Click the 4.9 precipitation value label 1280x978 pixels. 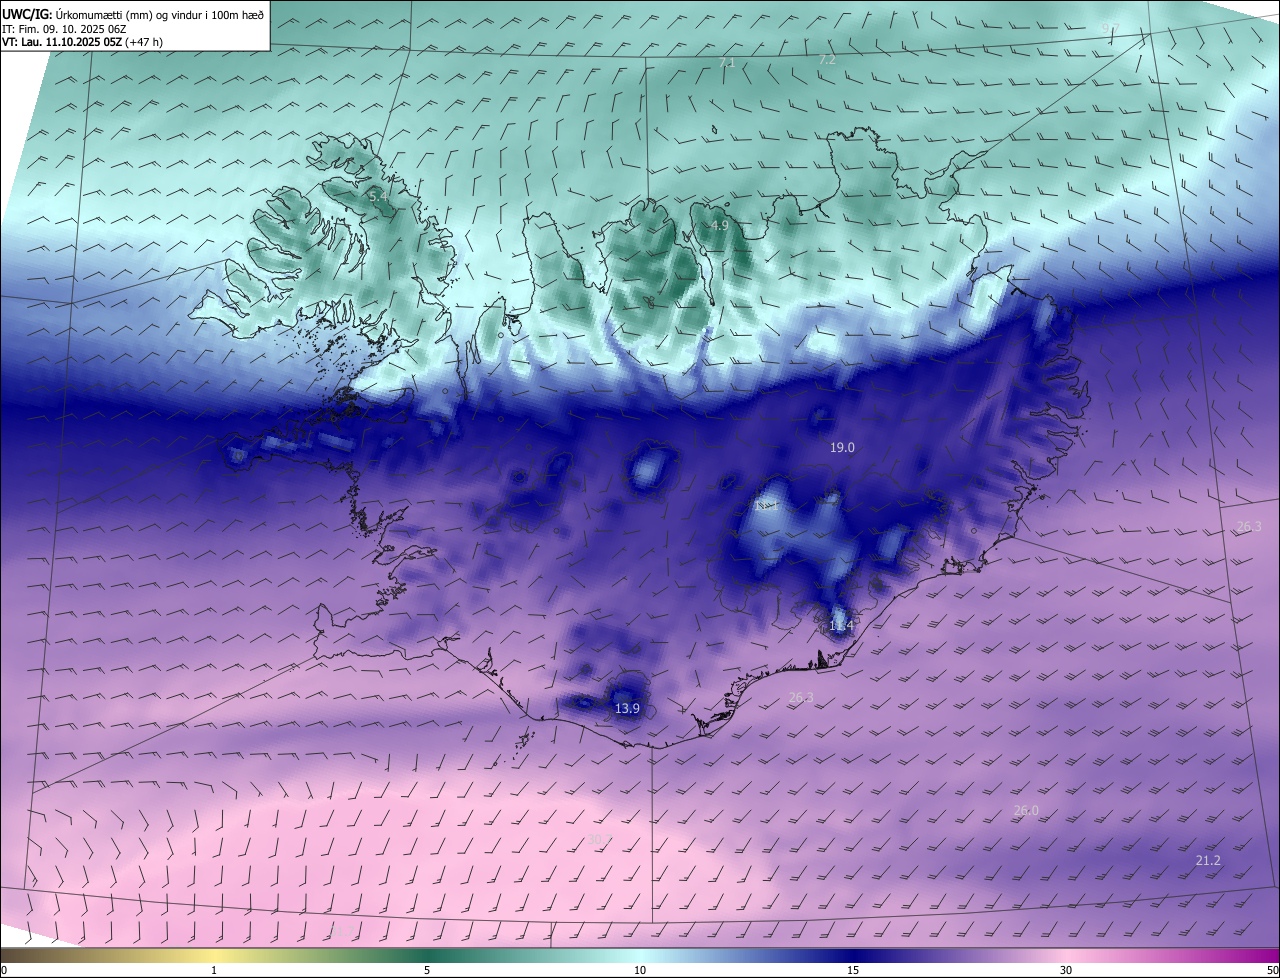pos(719,226)
